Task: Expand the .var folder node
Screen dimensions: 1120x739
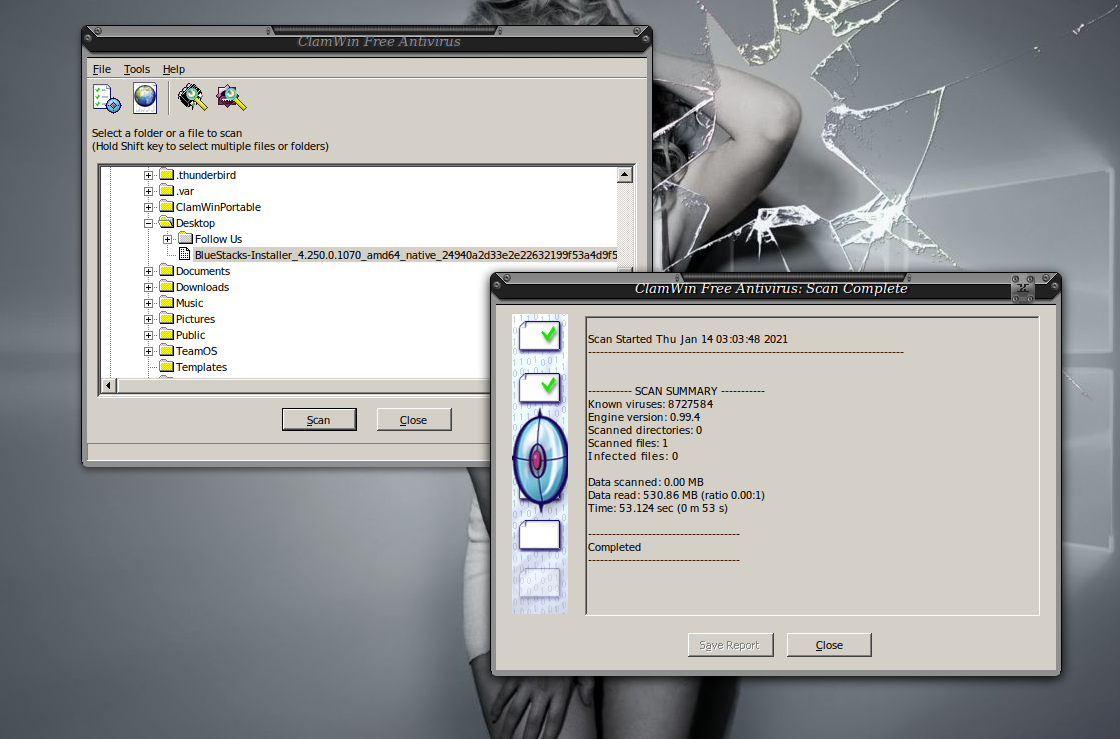Action: (x=149, y=191)
